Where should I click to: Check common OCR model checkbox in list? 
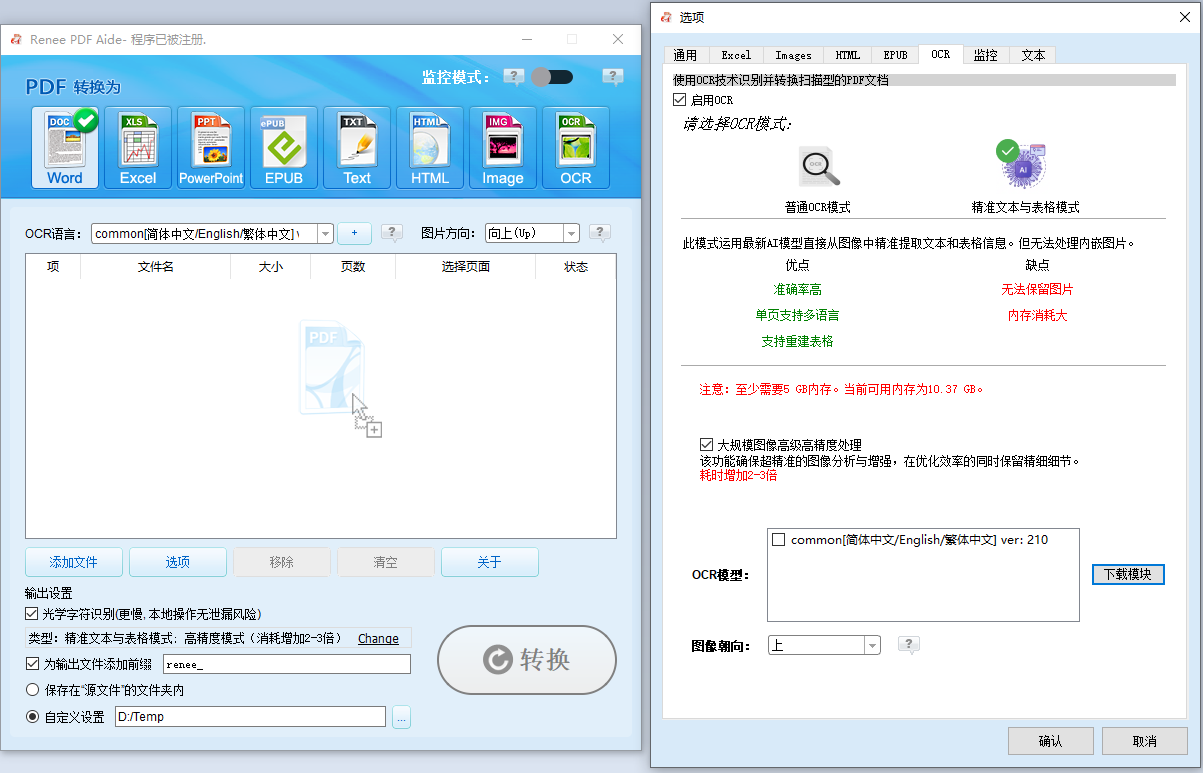[x=779, y=540]
